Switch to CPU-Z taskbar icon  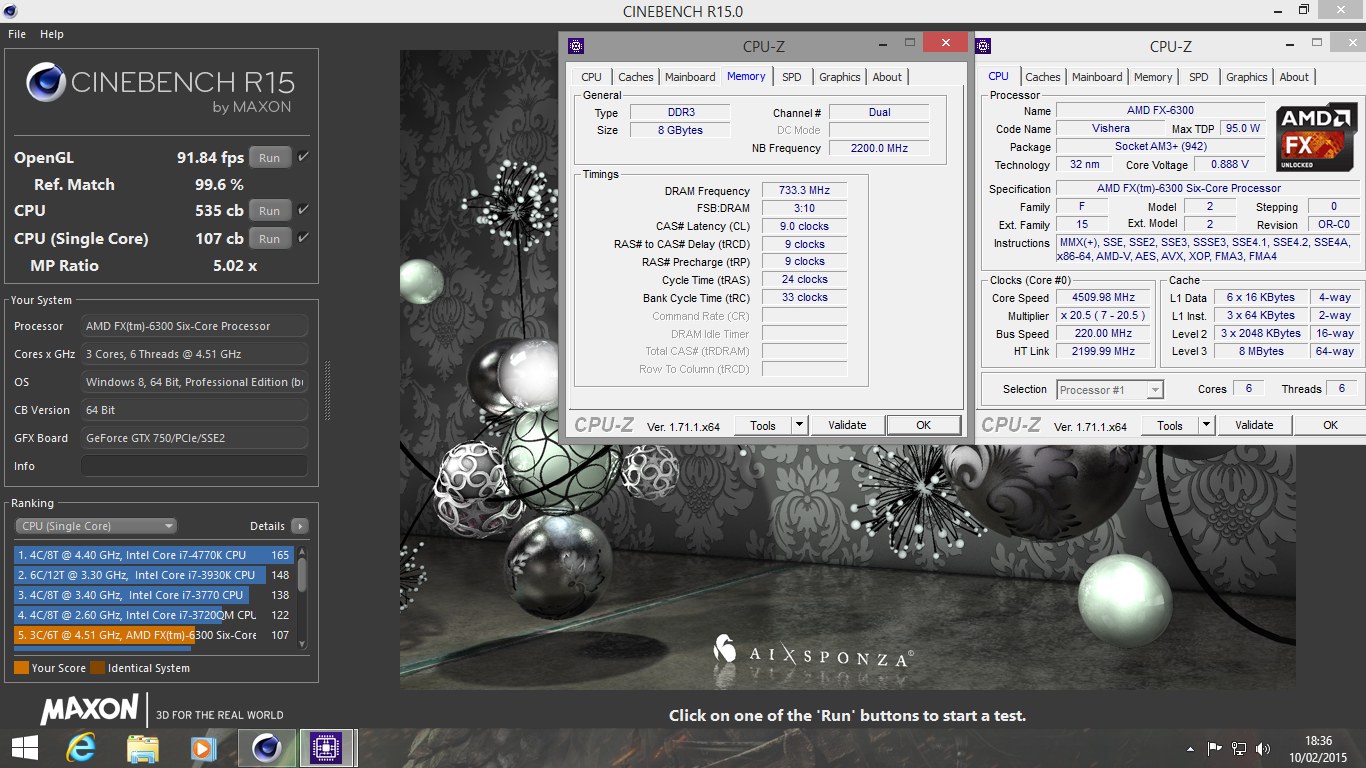pyautogui.click(x=327, y=748)
